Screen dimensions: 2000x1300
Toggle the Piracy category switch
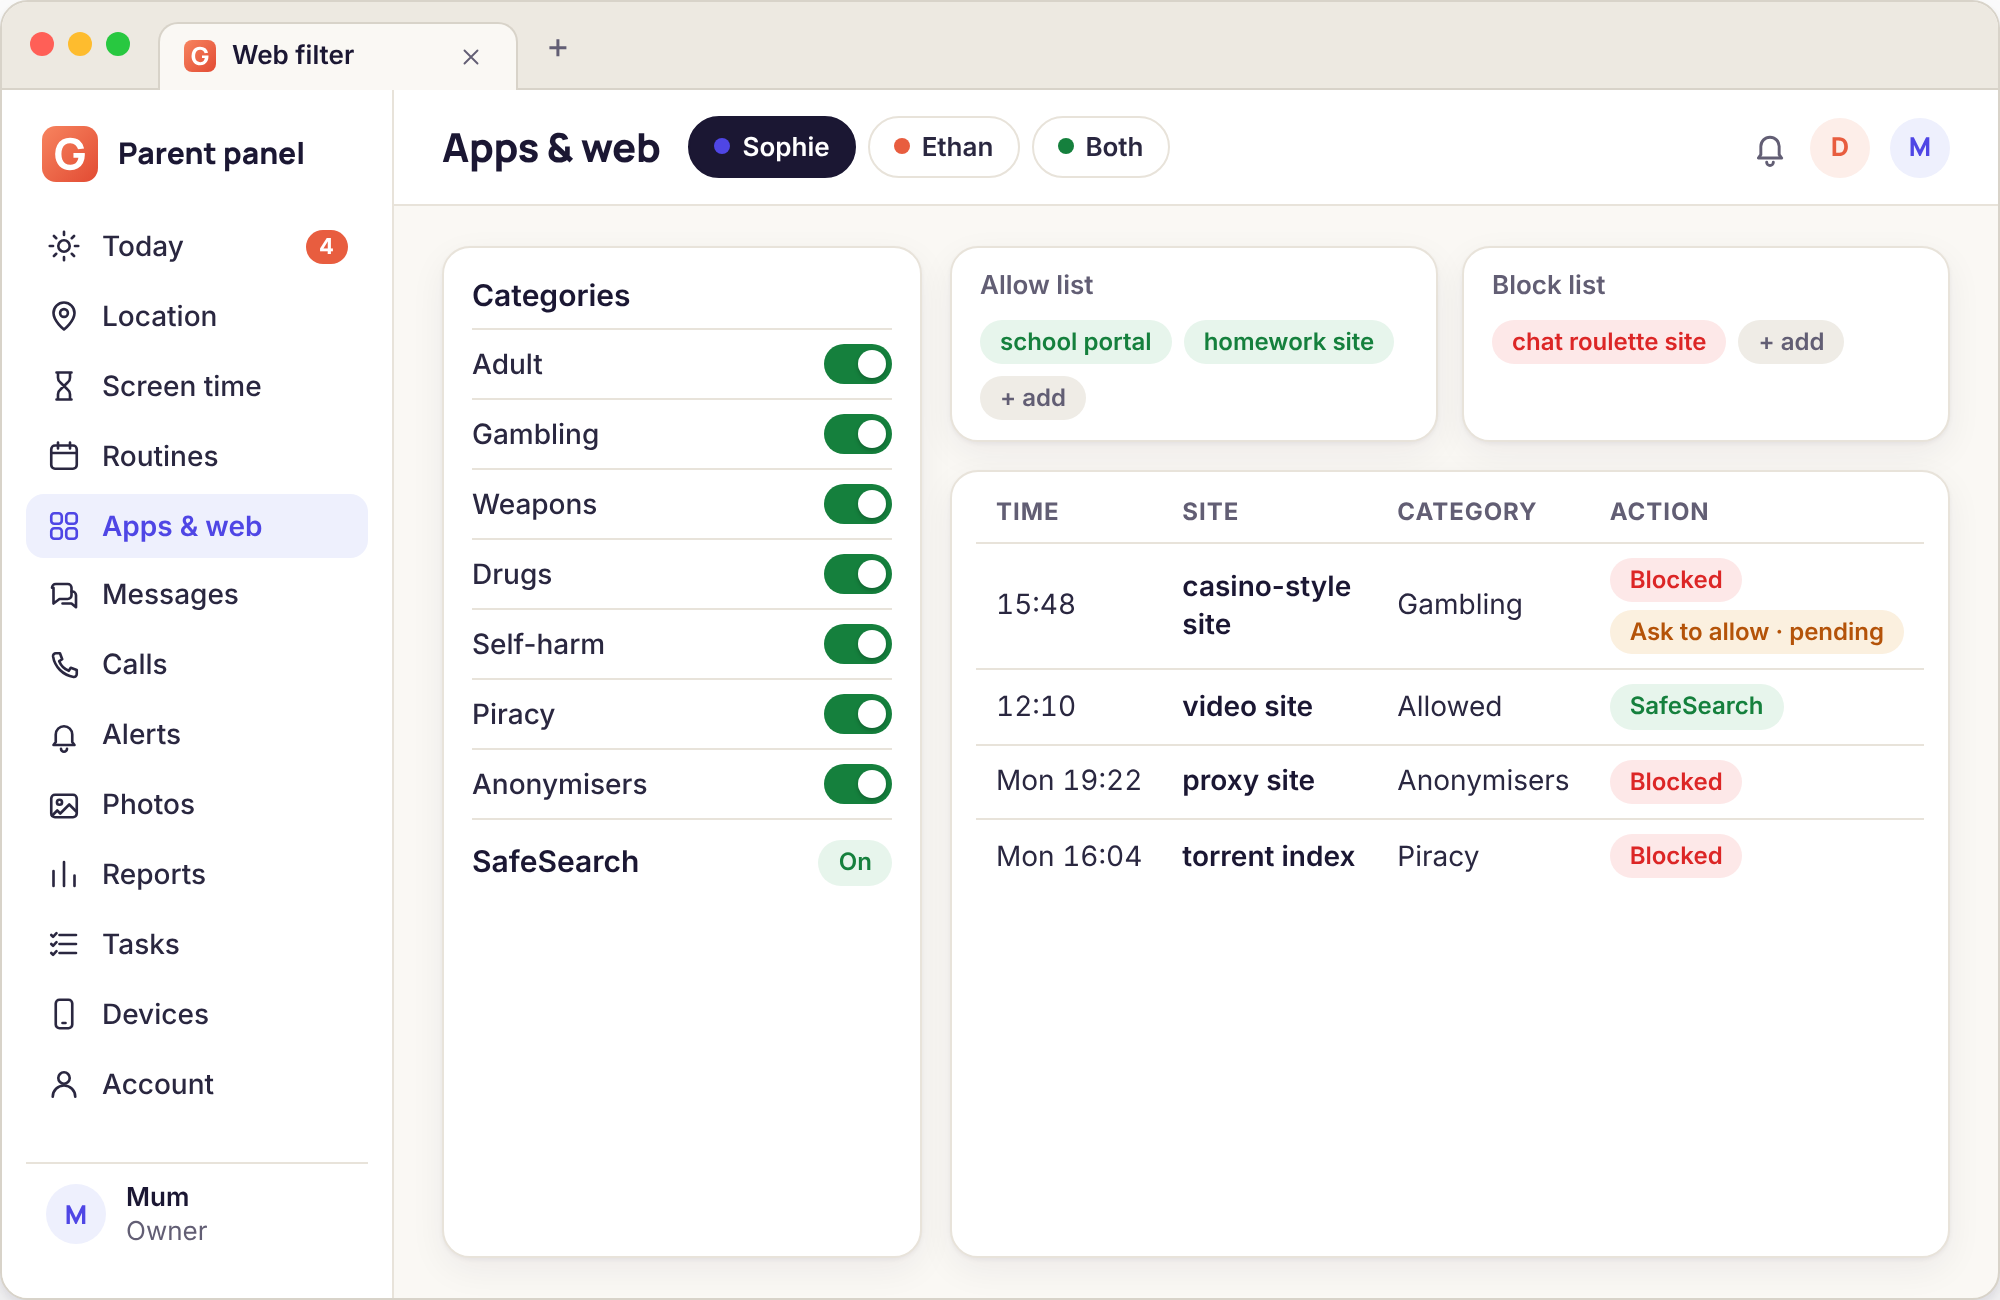pos(858,714)
